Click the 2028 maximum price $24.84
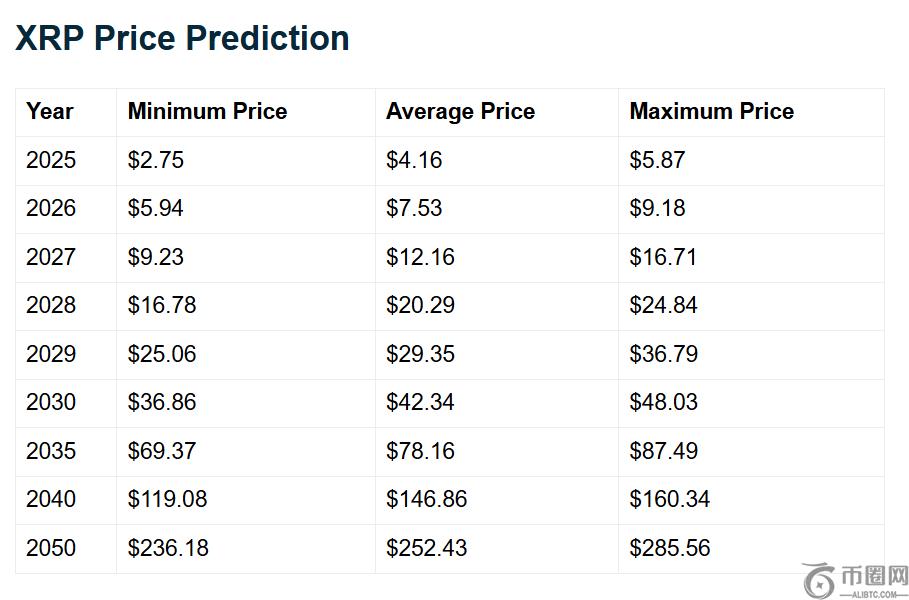 tap(663, 305)
